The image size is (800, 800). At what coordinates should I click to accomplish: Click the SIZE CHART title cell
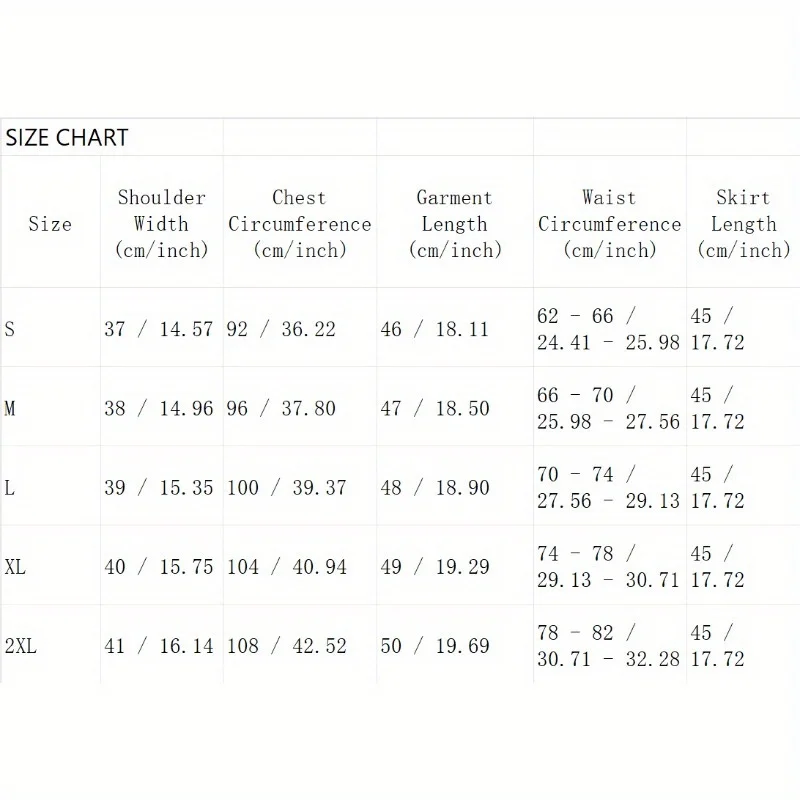[x=67, y=138]
